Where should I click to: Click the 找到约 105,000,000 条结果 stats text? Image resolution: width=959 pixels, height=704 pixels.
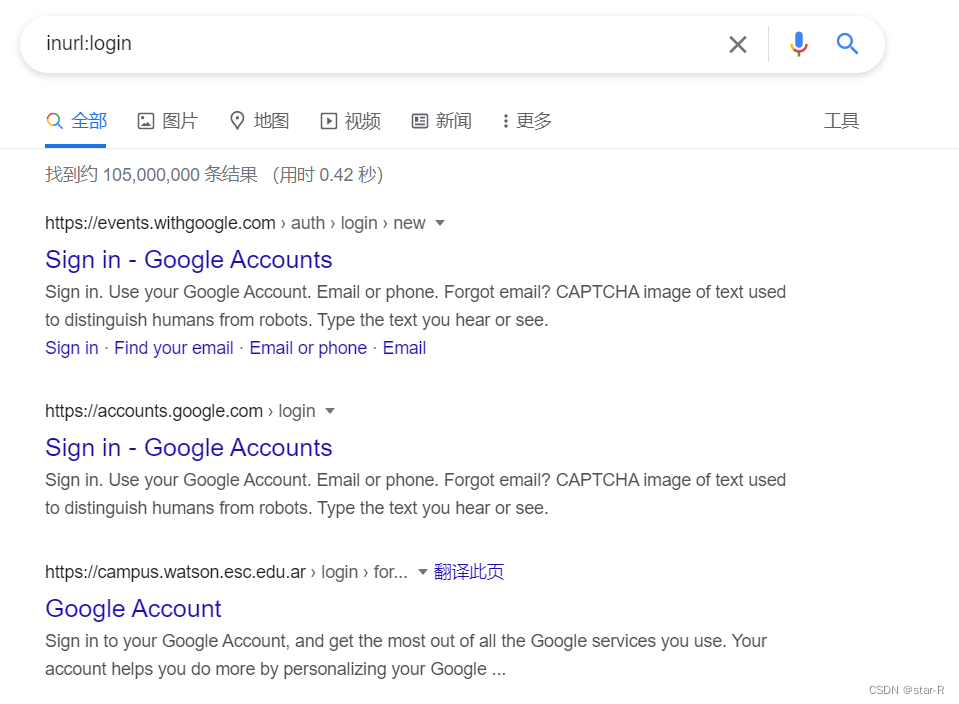tap(151, 175)
